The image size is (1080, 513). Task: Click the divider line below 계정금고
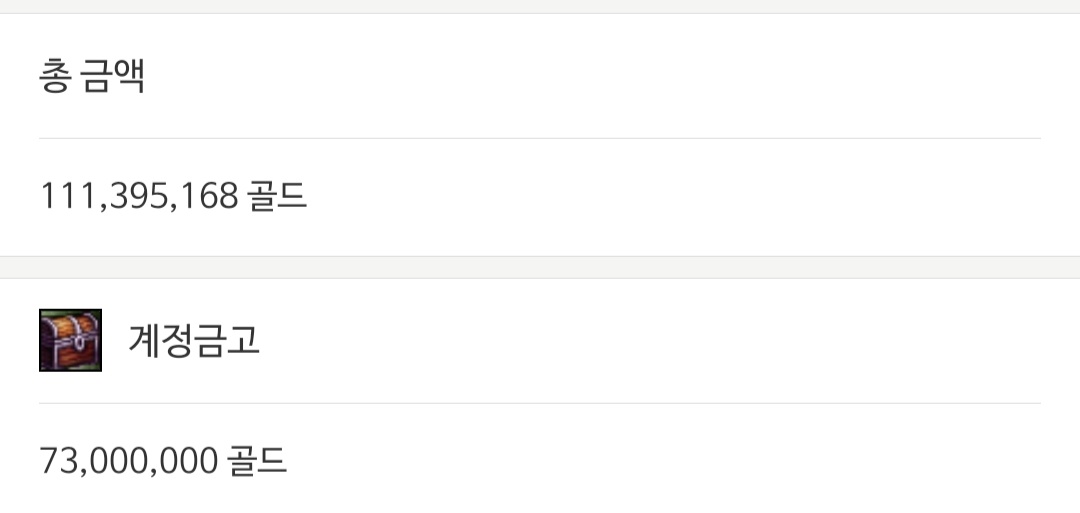click(x=539, y=404)
